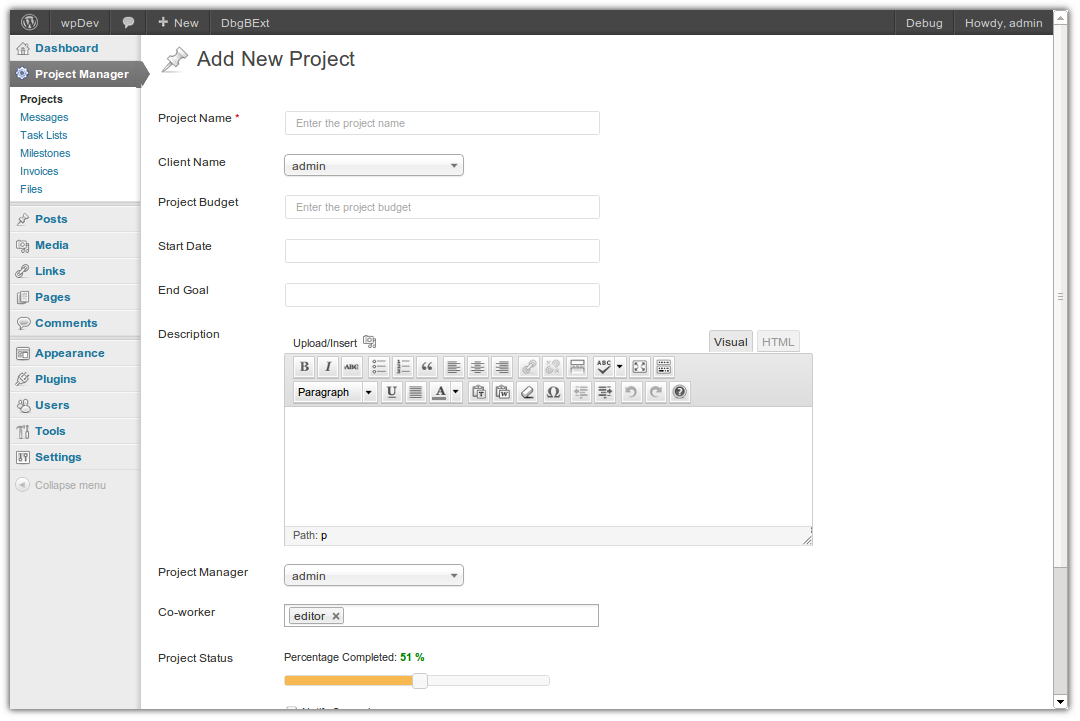Apply blockquote formatting
Viewport: 1080px width, 721px height.
tap(427, 367)
